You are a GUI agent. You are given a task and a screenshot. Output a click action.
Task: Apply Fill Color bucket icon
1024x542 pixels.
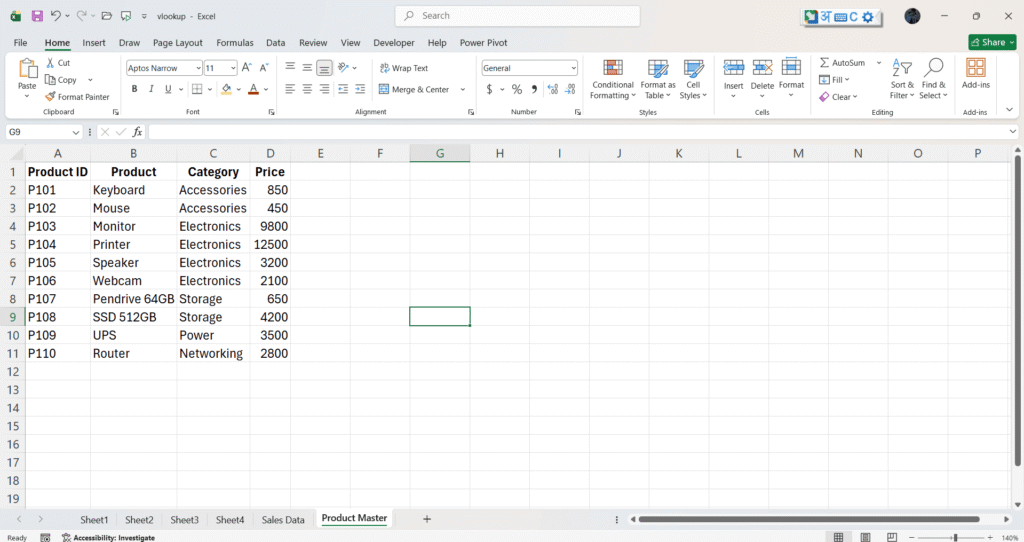[x=226, y=89]
